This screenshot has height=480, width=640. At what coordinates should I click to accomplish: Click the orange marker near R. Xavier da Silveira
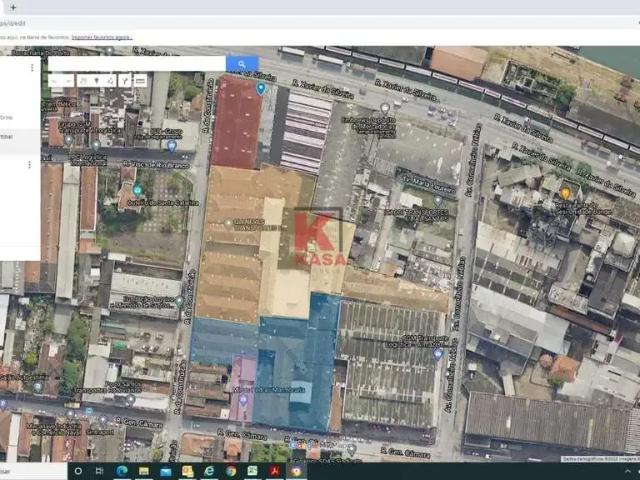(565, 193)
